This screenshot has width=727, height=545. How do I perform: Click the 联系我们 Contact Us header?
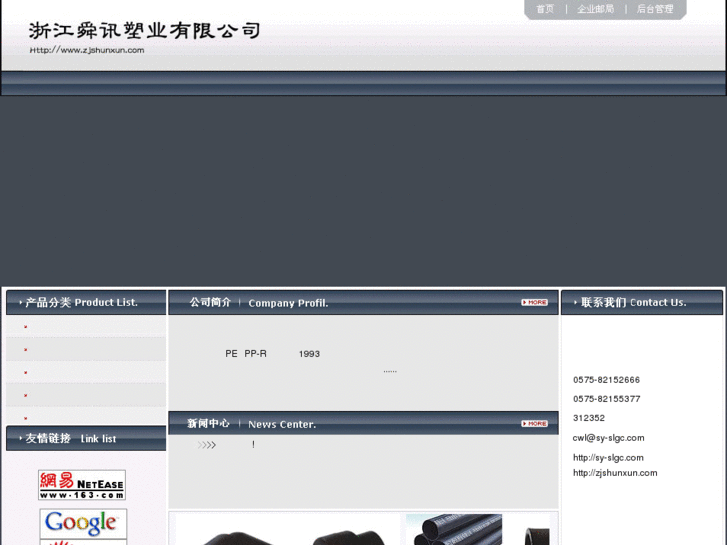pos(642,302)
